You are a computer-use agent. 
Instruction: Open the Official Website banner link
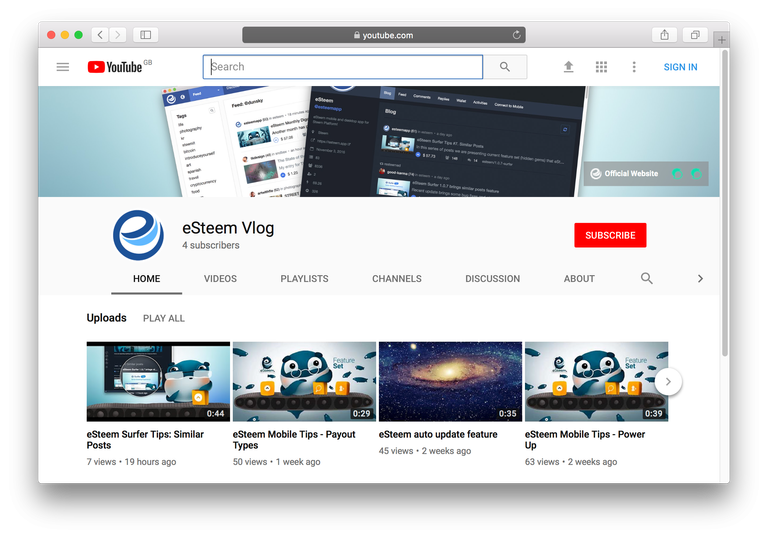coord(624,173)
